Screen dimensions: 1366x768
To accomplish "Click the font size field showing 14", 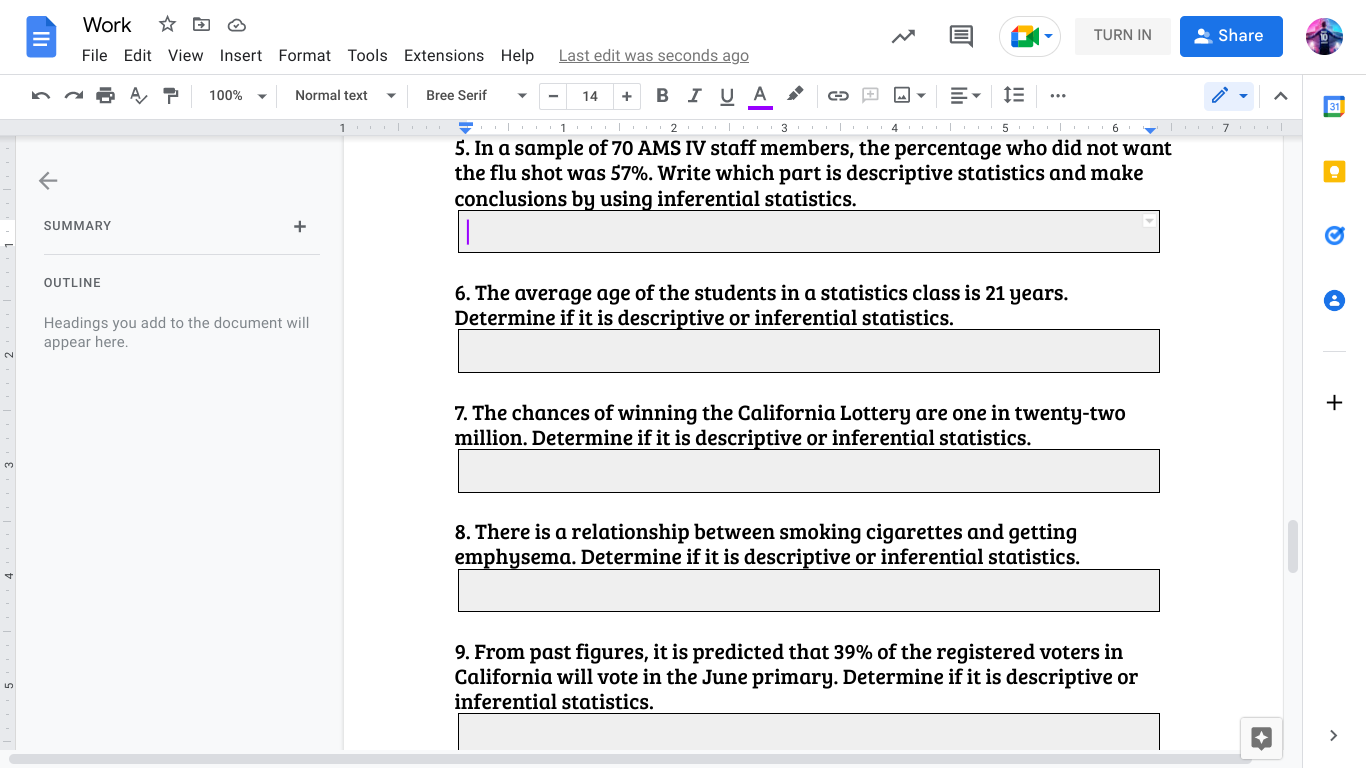I will [590, 96].
